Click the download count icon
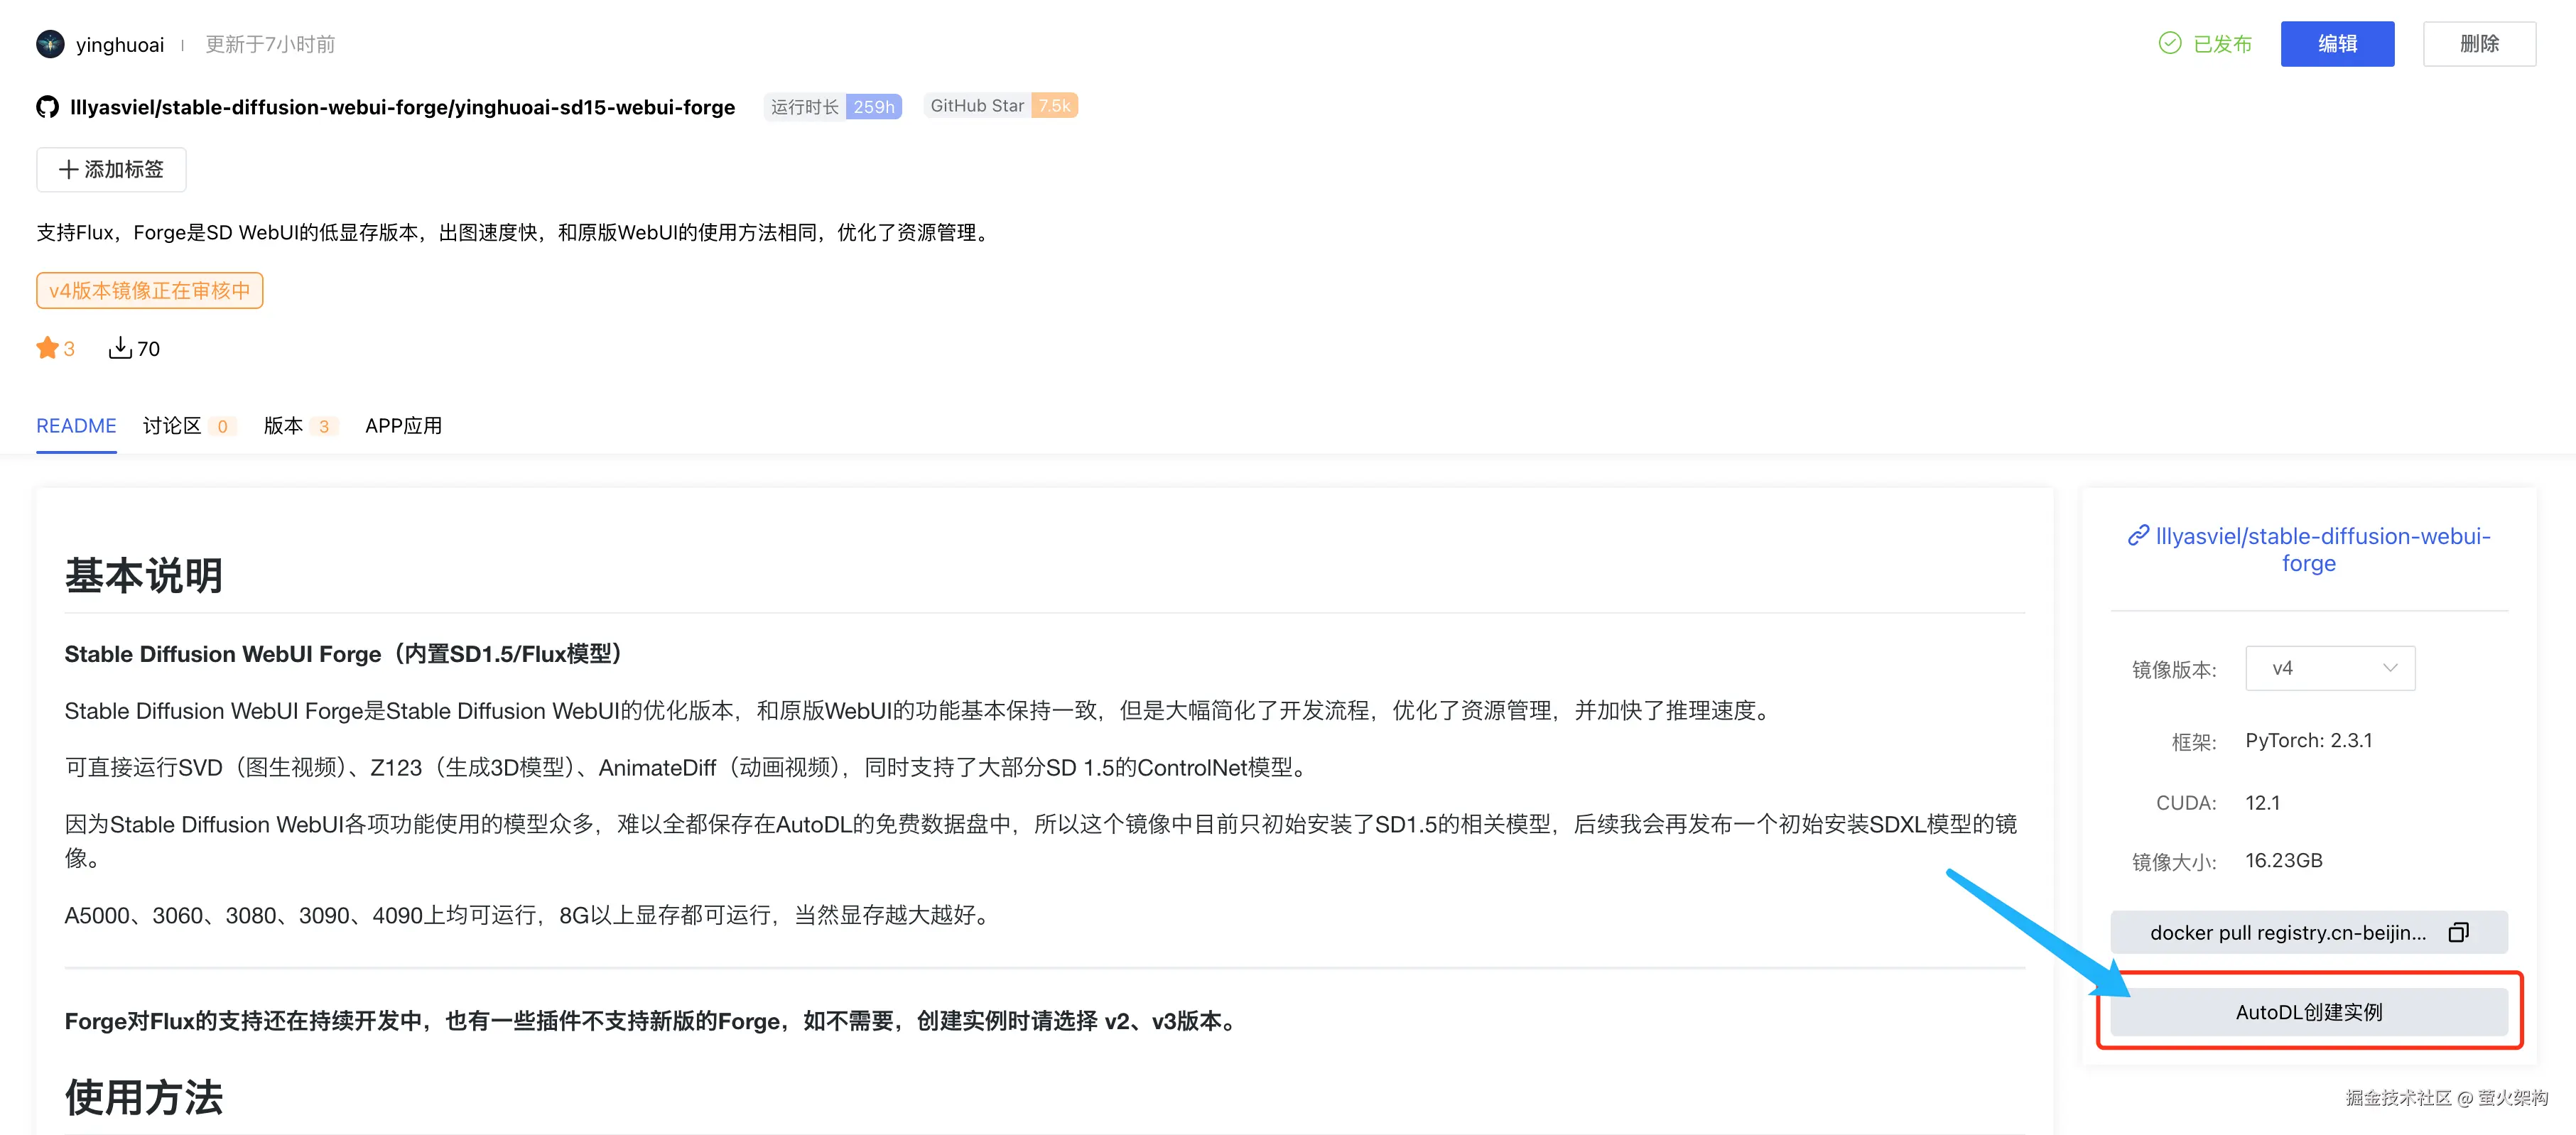2576x1135 pixels. [120, 348]
